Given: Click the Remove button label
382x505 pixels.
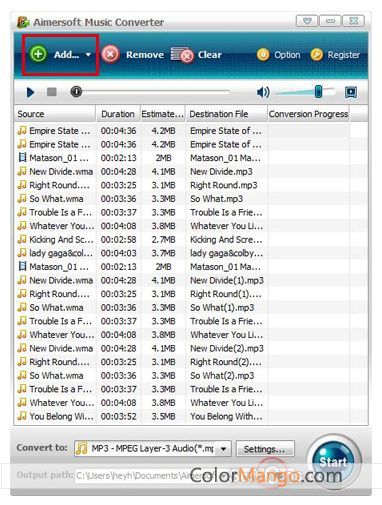Looking at the screenshot, I should coord(145,55).
